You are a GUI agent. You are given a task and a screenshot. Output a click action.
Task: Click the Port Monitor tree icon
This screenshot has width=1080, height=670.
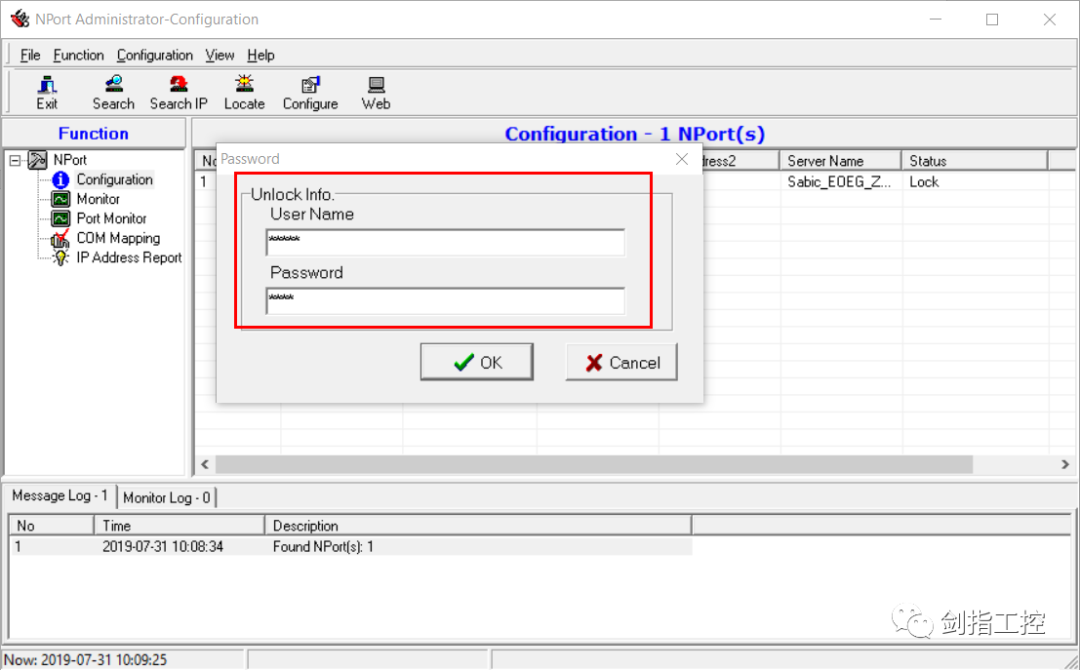tap(61, 218)
